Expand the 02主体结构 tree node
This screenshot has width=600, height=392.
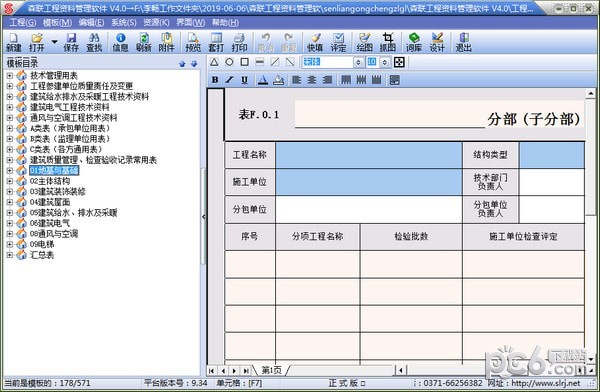click(x=10, y=181)
